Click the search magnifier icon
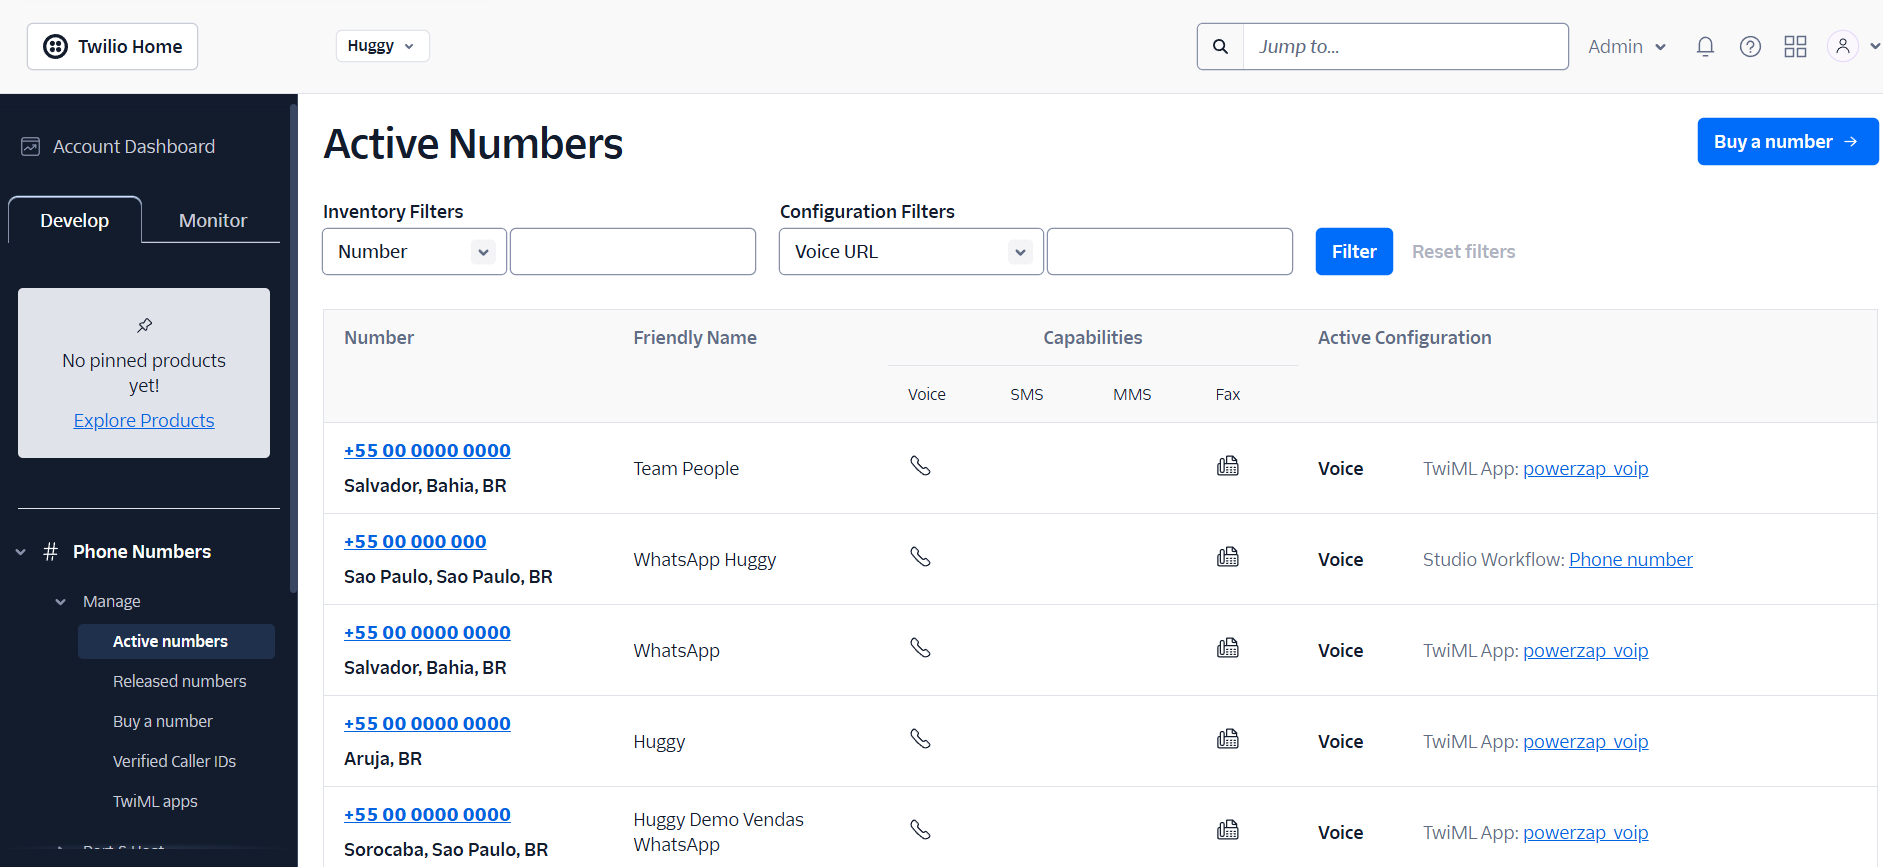The image size is (1883, 867). [x=1220, y=47]
